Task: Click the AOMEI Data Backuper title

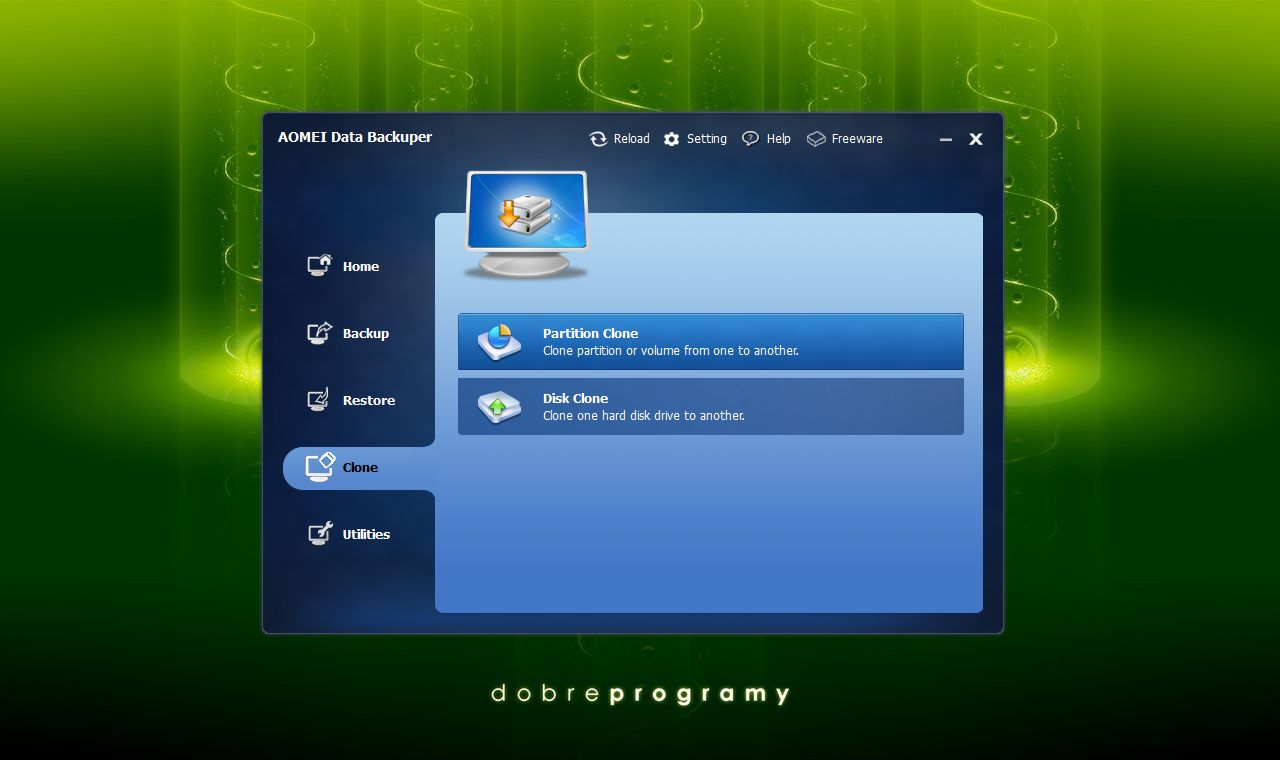Action: (355, 137)
